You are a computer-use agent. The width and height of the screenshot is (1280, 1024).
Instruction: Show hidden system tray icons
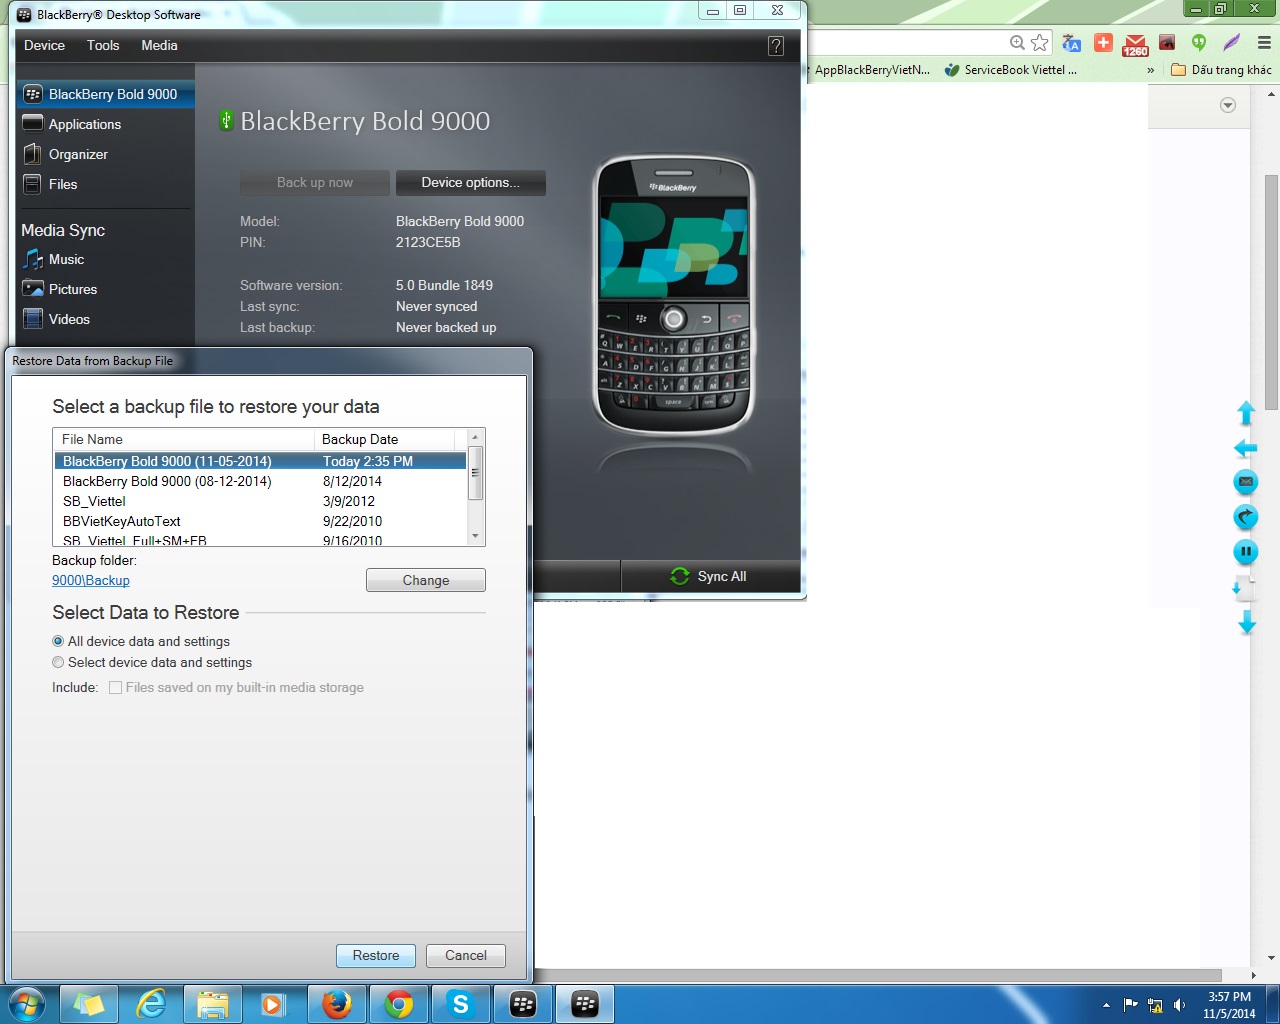[1106, 1005]
